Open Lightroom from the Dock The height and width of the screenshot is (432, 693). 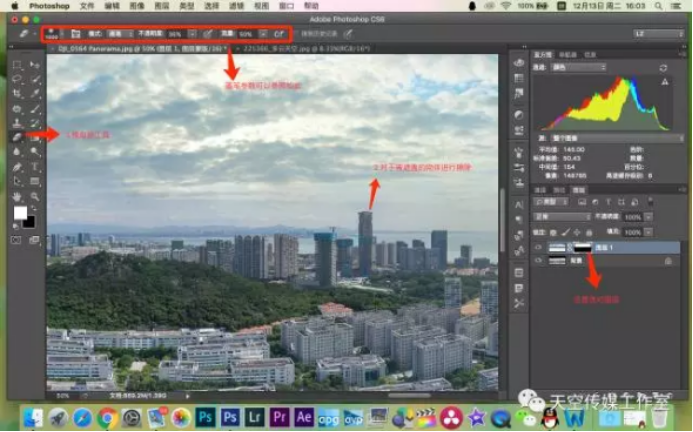click(x=257, y=415)
